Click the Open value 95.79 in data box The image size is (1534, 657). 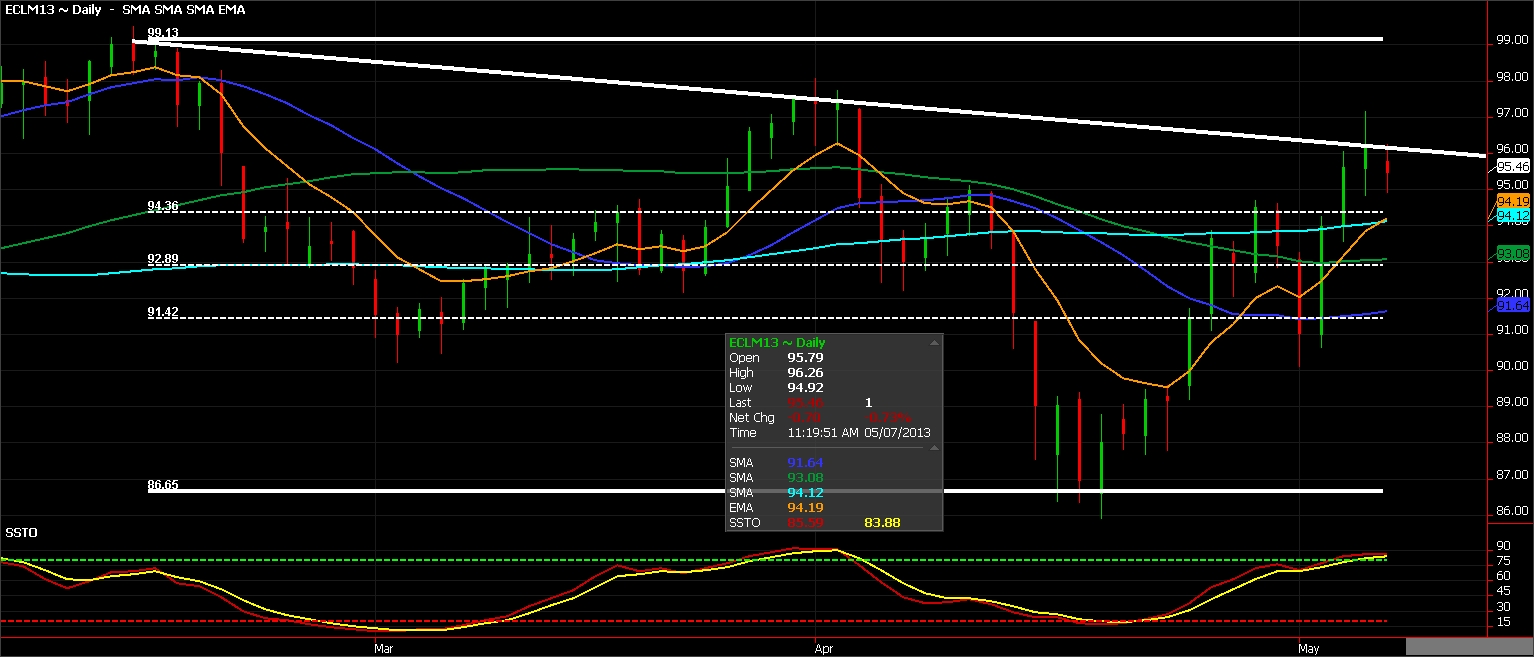pos(805,357)
